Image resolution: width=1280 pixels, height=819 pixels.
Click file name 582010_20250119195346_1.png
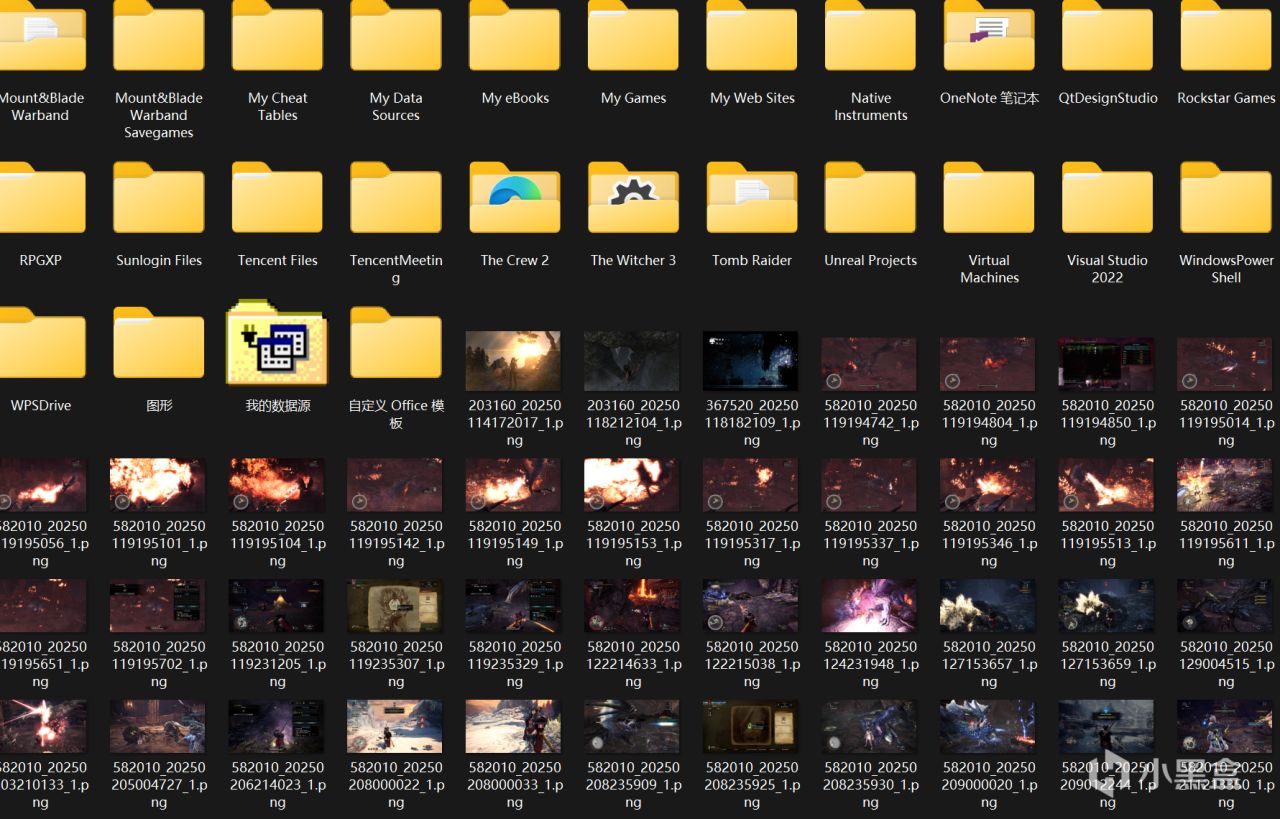989,544
